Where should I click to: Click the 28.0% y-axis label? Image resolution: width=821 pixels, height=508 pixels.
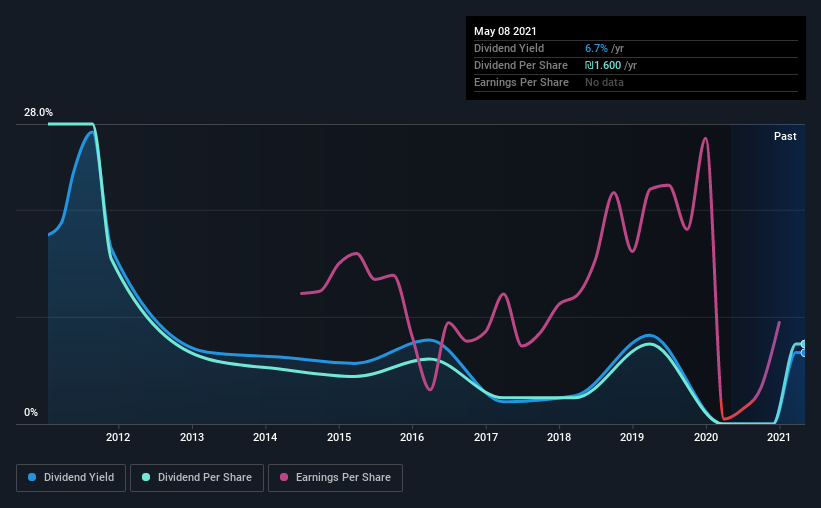(38, 113)
